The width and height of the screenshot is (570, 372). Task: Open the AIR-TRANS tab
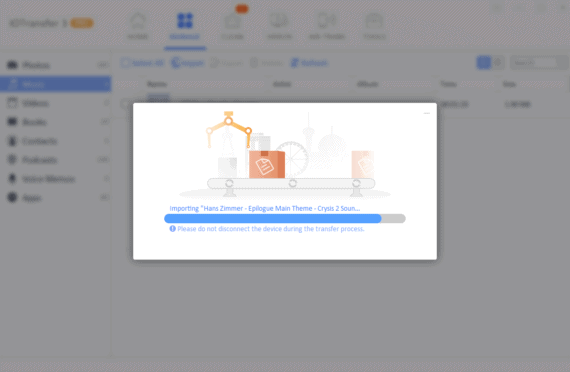(326, 25)
